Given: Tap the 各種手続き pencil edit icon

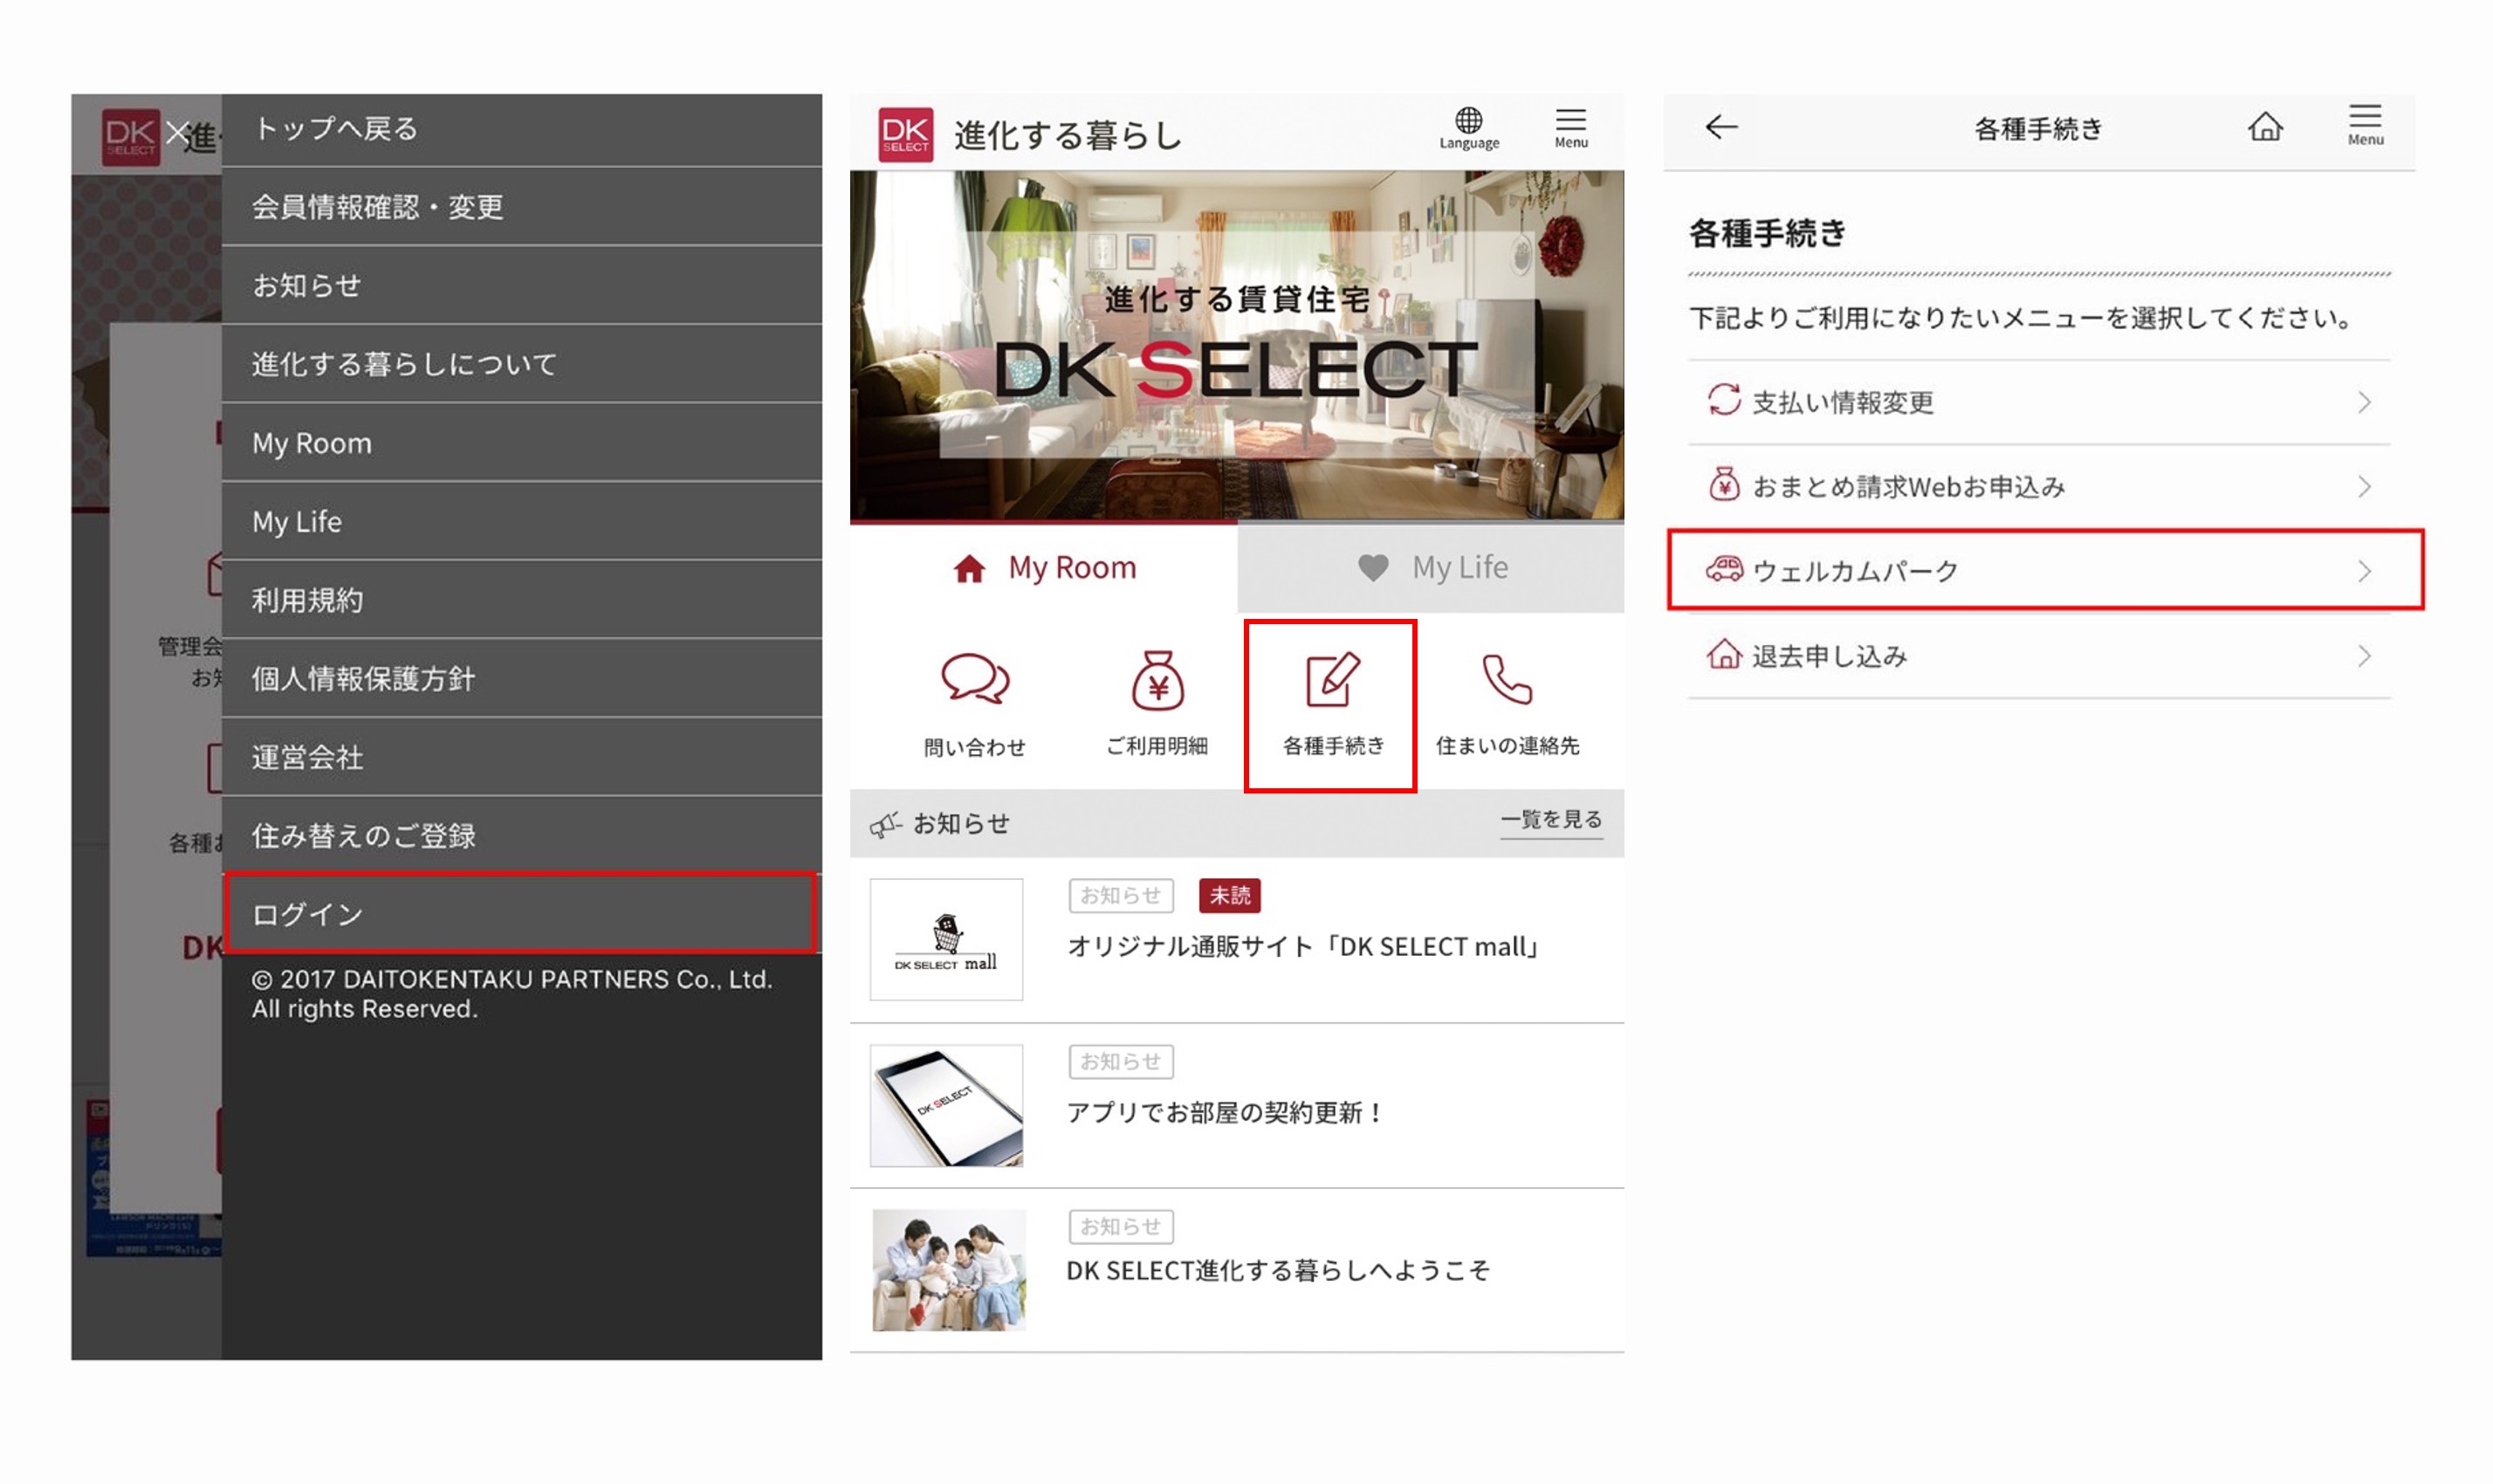Looking at the screenshot, I should (1332, 680).
